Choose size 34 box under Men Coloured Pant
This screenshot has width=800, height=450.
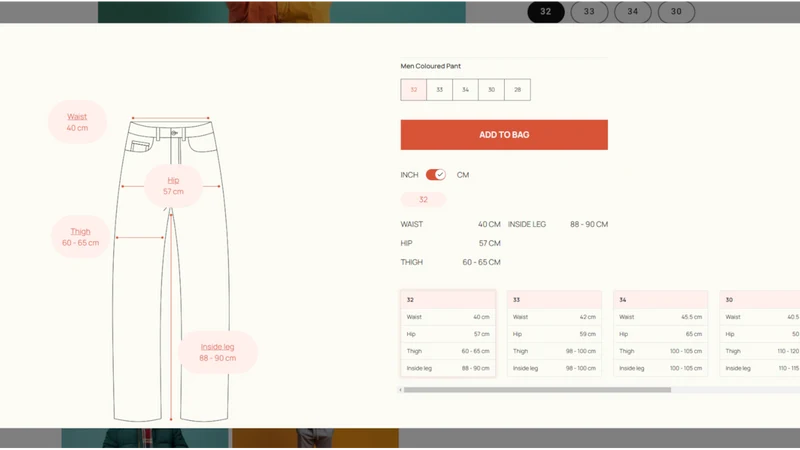[465, 90]
